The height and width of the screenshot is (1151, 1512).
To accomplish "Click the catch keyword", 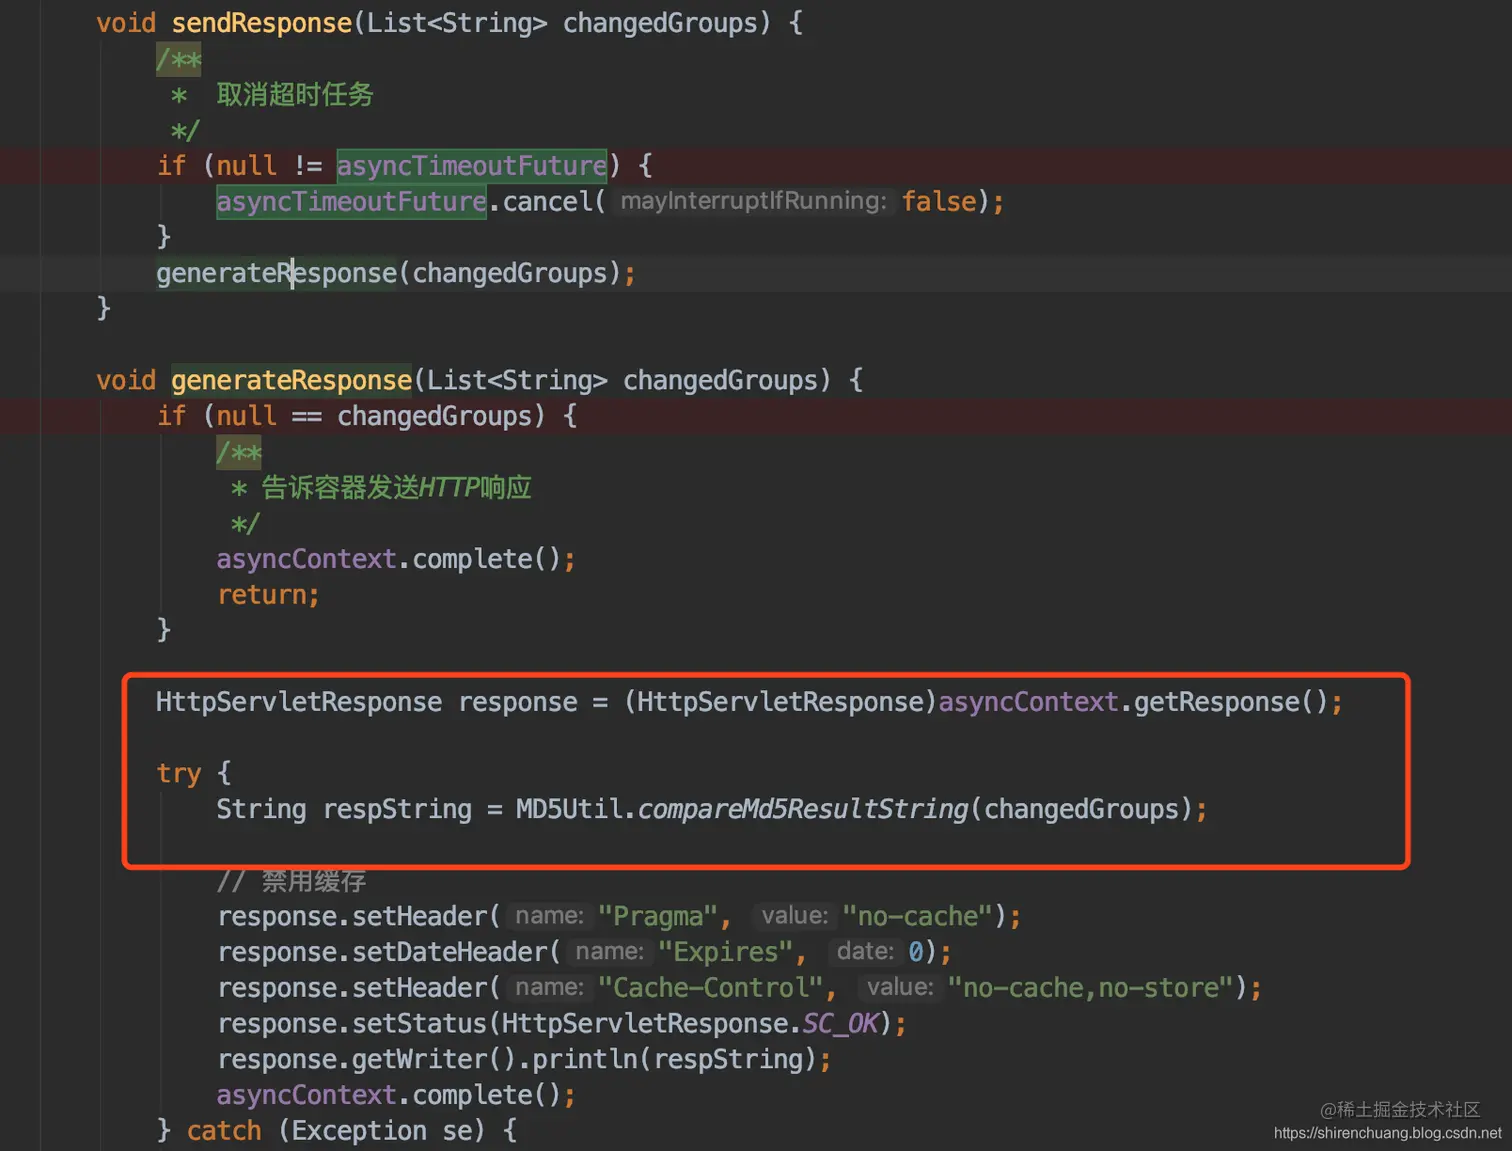I will [x=224, y=1131].
